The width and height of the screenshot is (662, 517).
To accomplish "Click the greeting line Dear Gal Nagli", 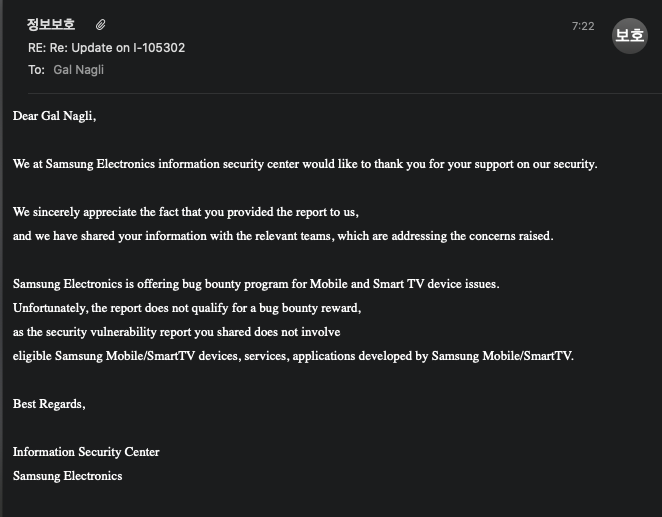I will pyautogui.click(x=55, y=116).
